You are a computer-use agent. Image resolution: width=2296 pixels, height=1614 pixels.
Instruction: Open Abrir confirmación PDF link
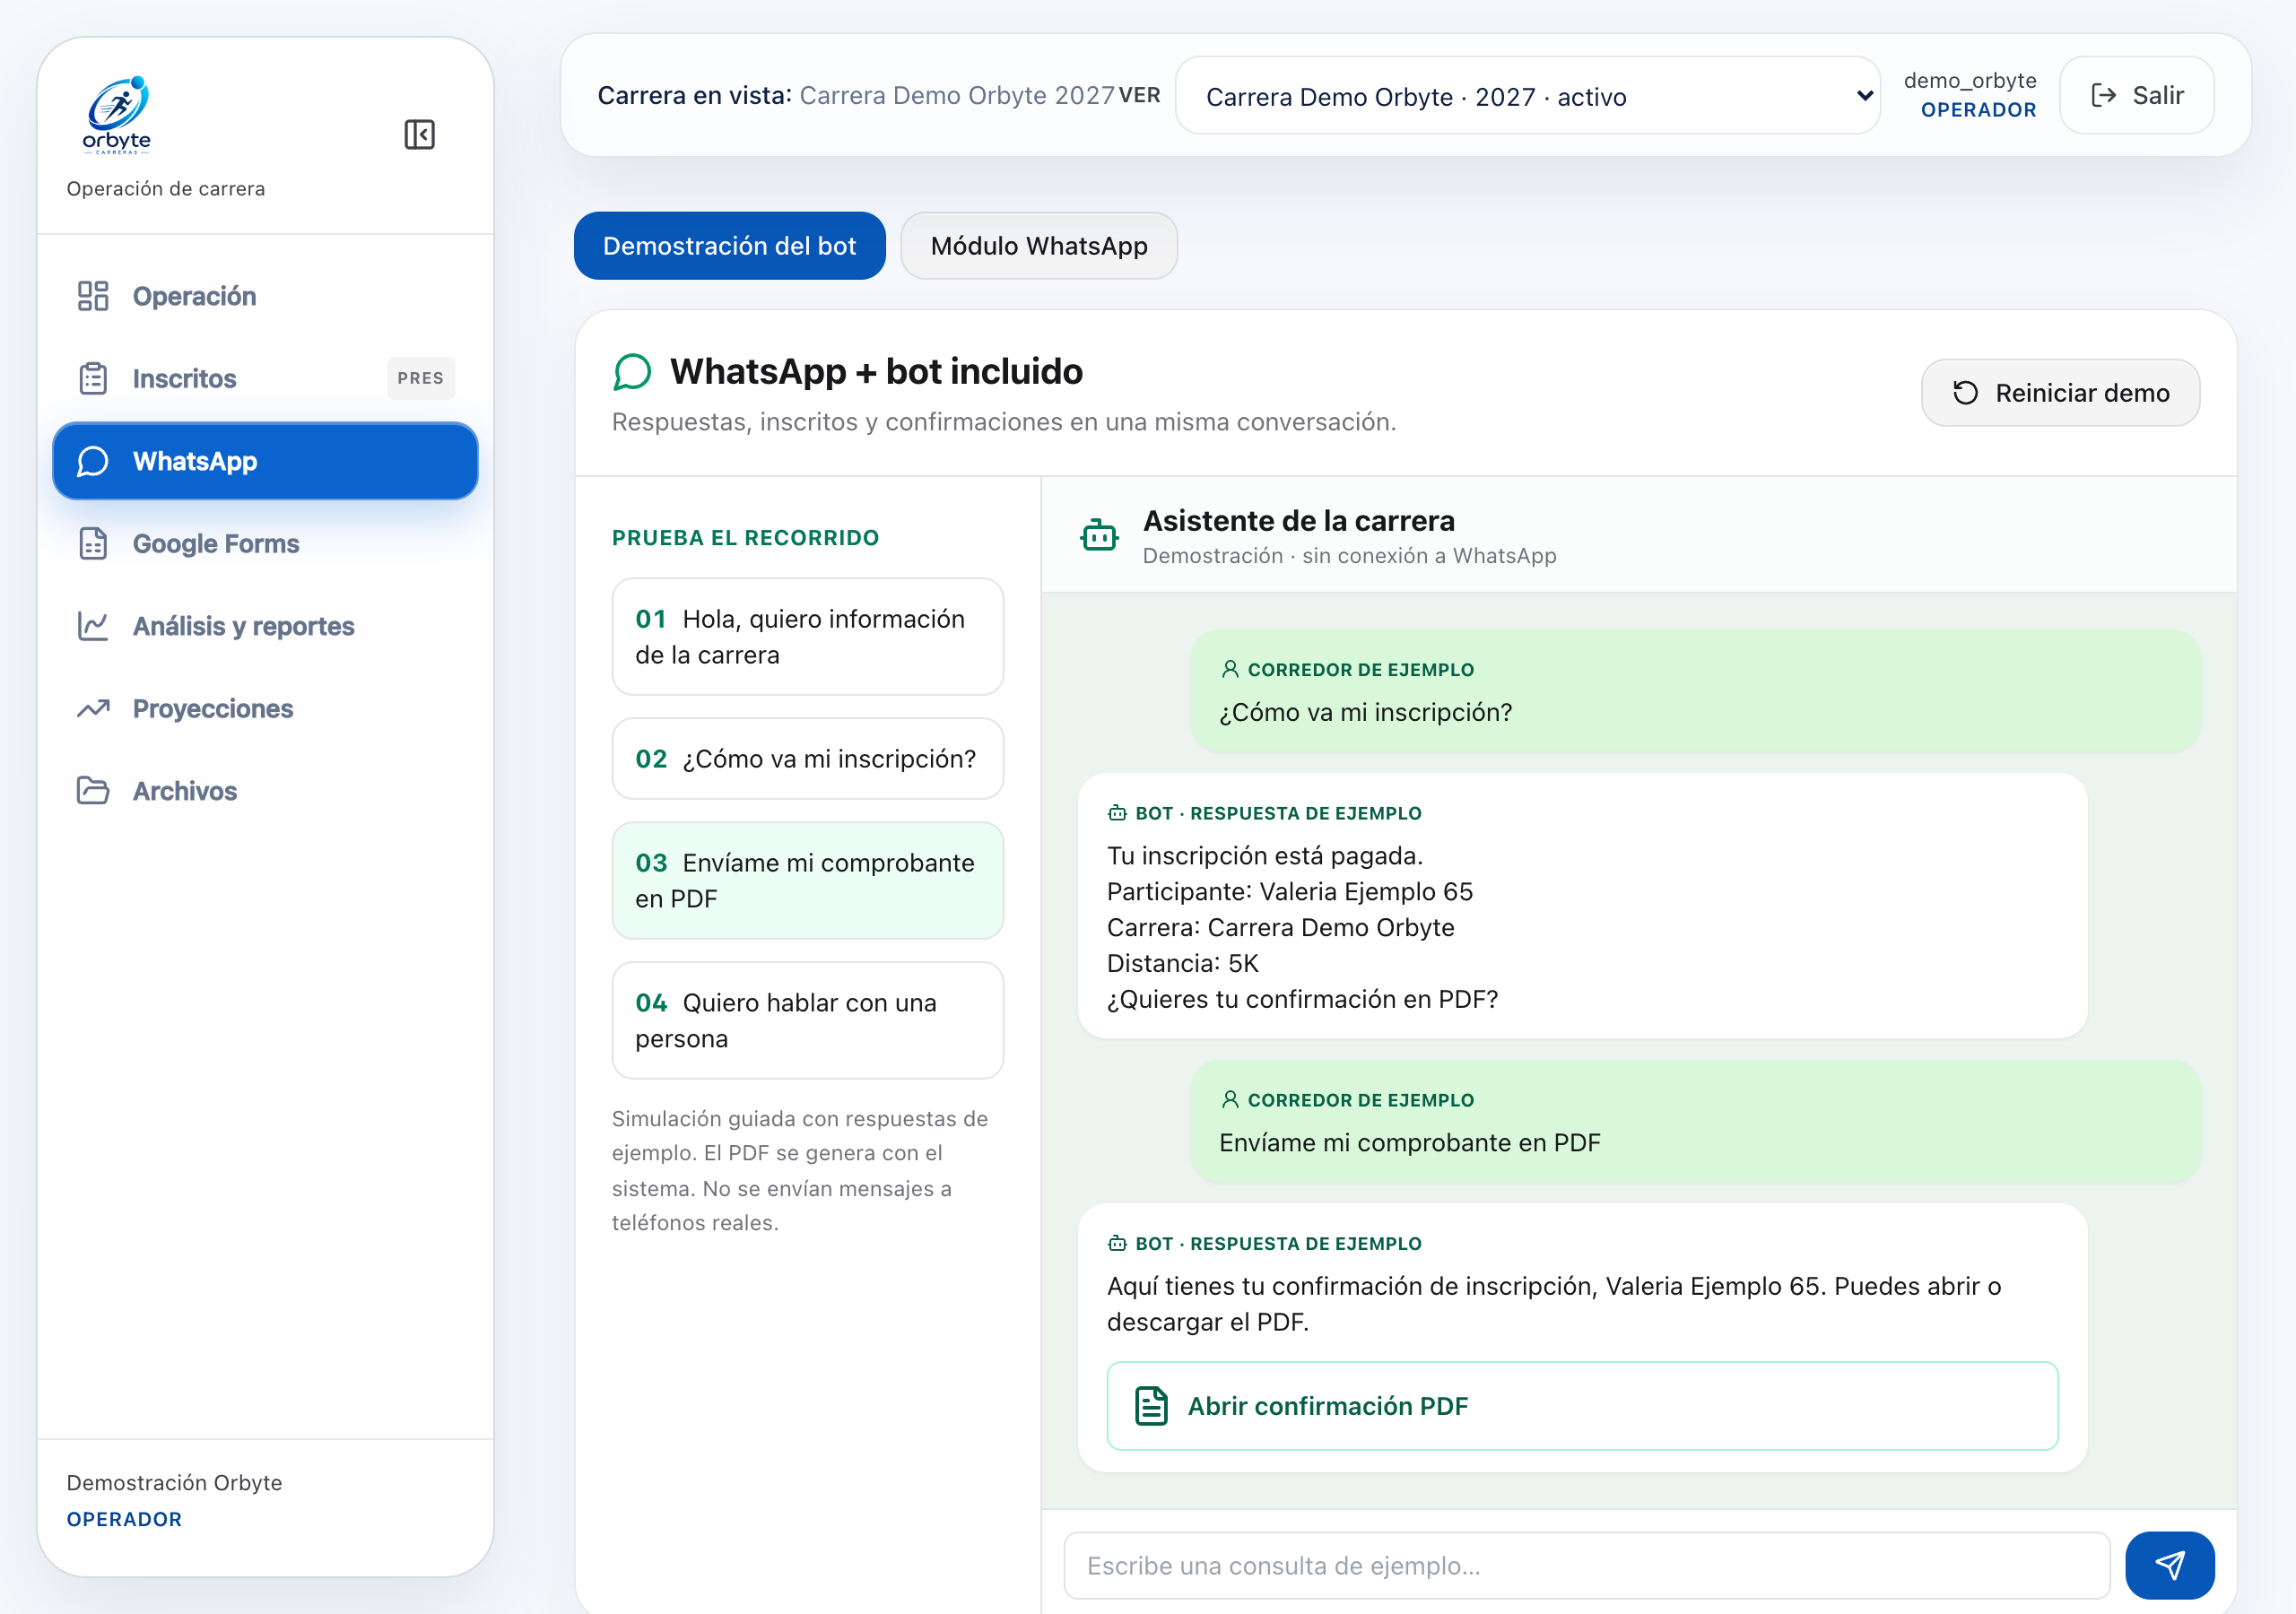point(1582,1406)
